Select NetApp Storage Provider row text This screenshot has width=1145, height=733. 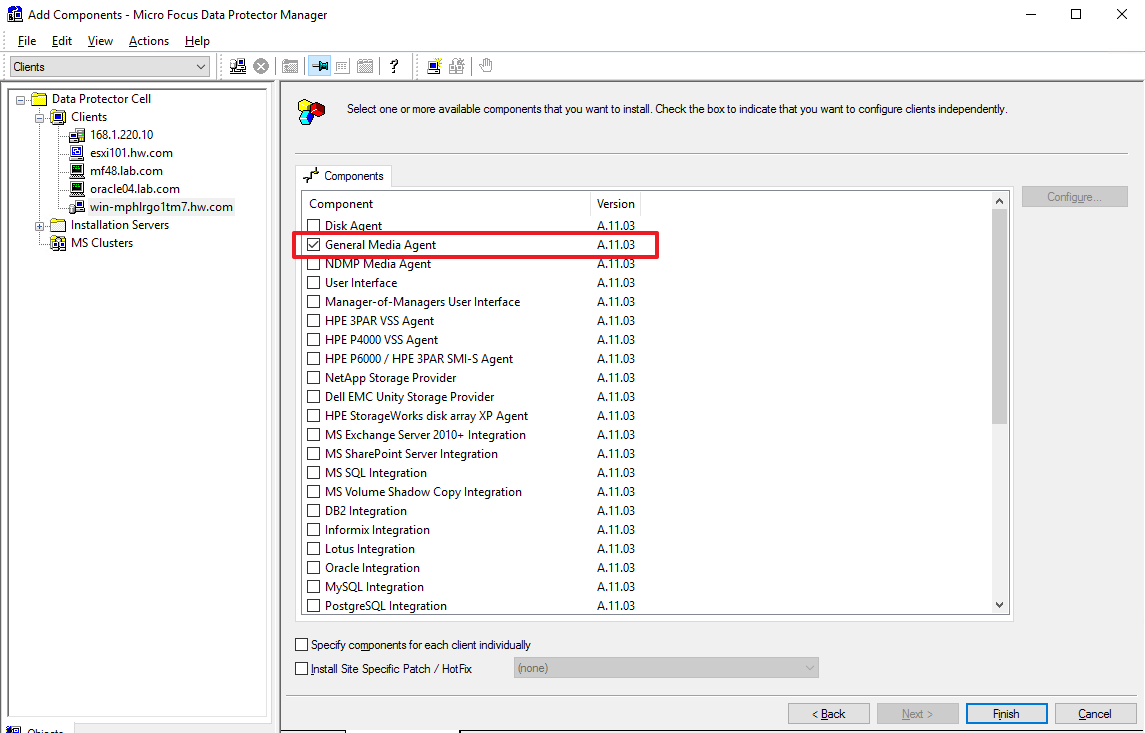(x=391, y=377)
